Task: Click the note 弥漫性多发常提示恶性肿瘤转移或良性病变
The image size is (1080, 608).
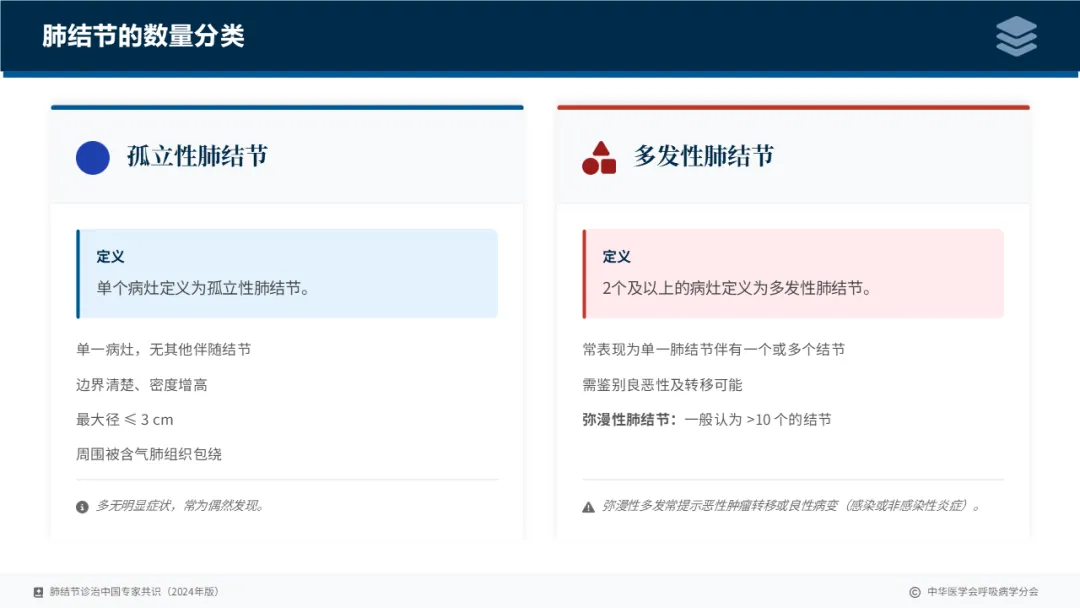Action: 791,506
